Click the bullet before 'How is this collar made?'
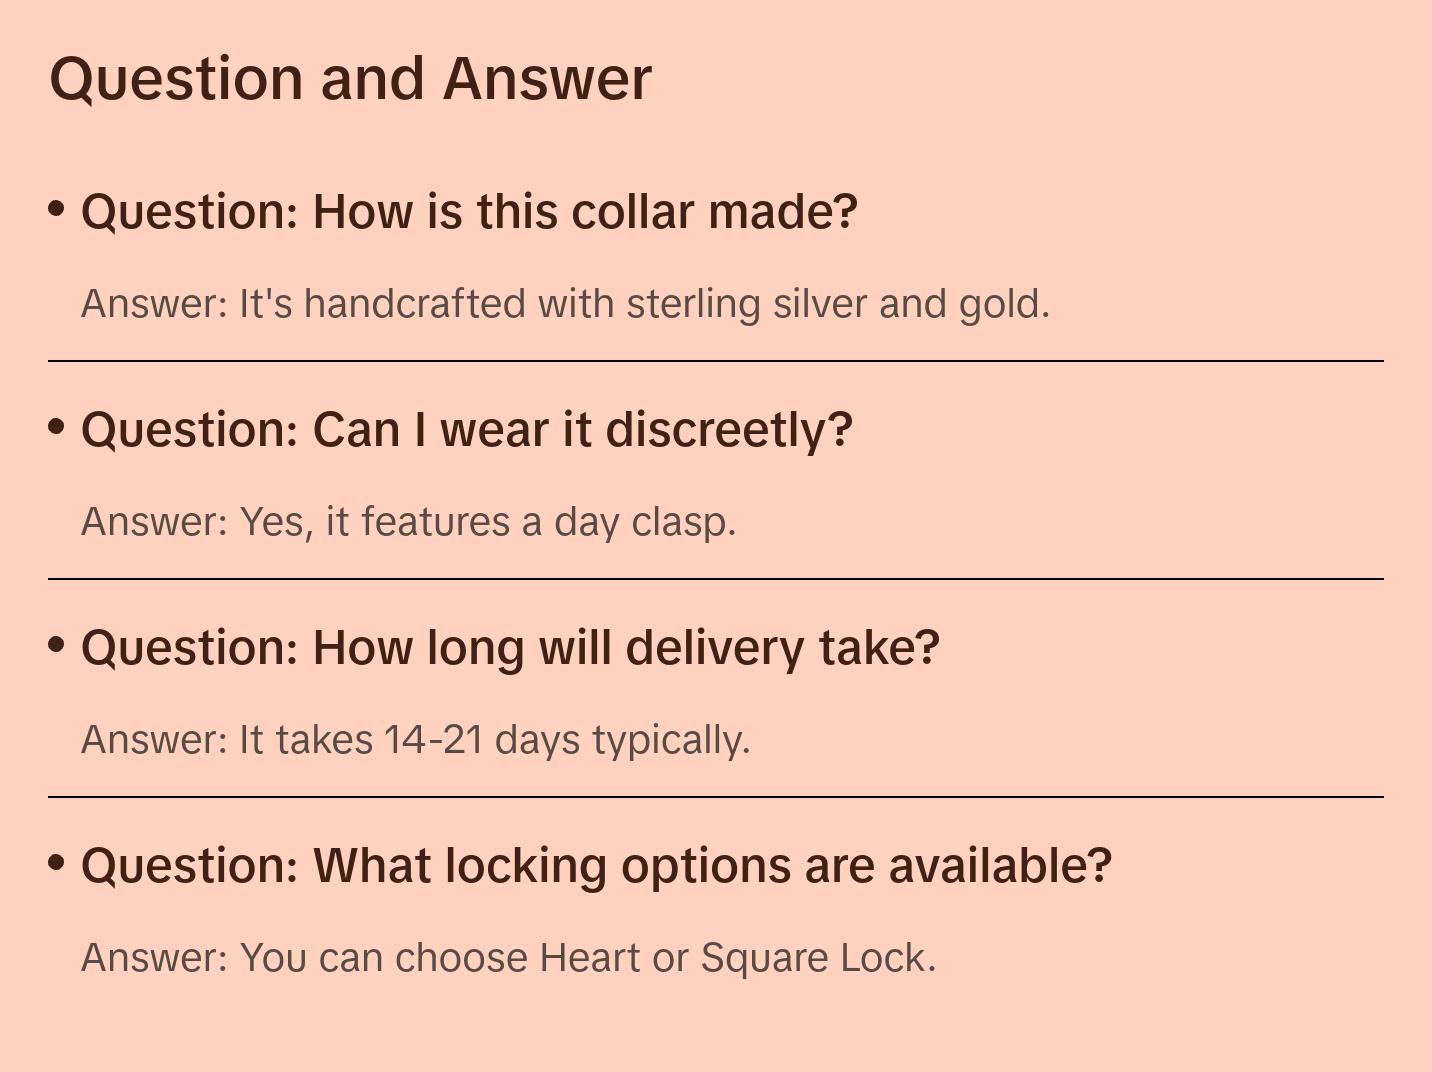1432x1072 pixels. pos(57,209)
